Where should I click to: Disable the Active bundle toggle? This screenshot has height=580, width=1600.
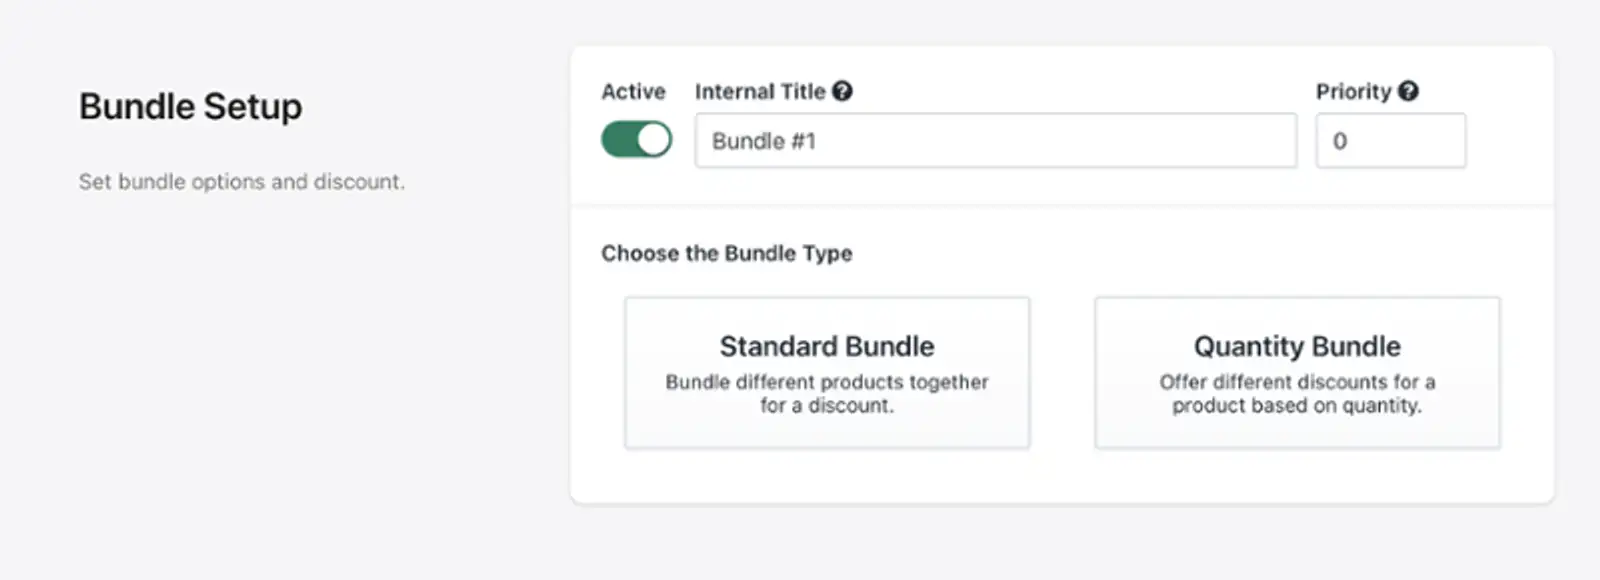point(636,140)
